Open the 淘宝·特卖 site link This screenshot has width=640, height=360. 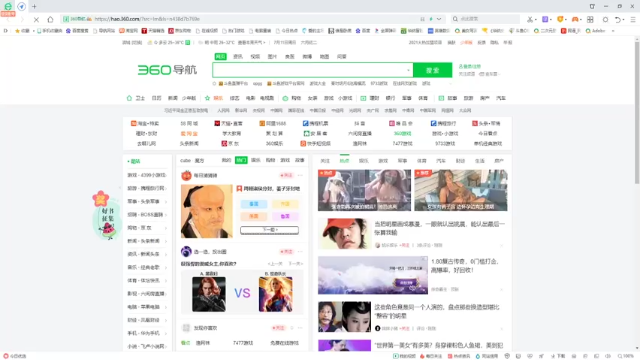[145, 123]
